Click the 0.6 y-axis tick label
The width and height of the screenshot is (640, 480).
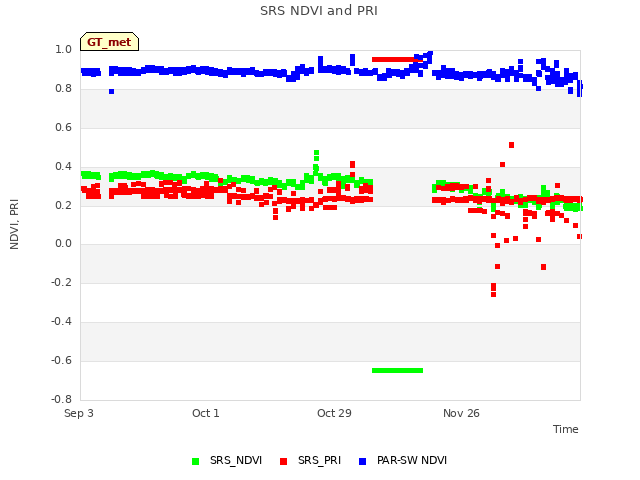63,127
